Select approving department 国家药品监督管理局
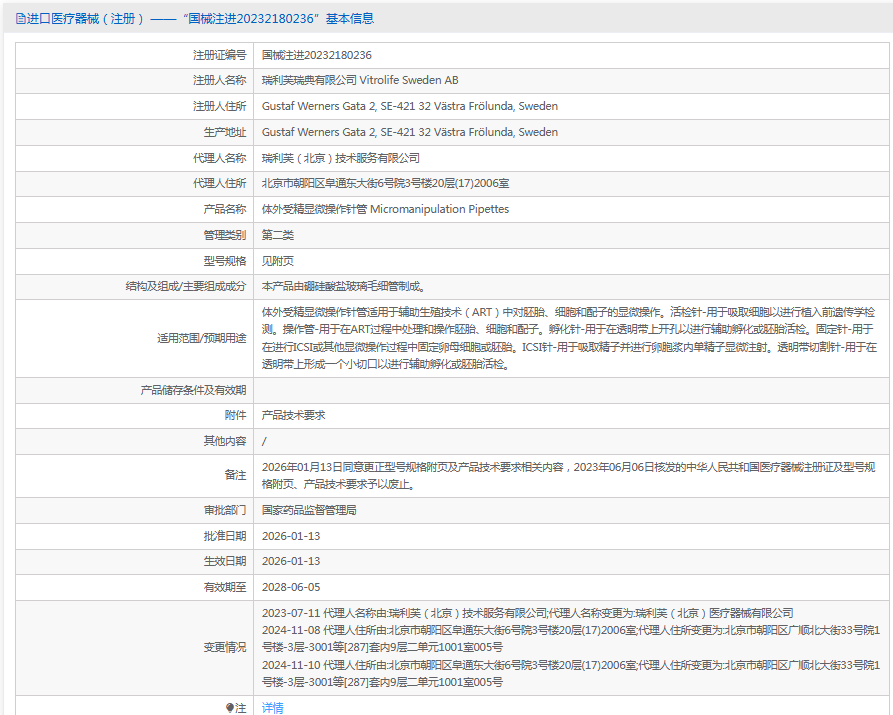The height and width of the screenshot is (715, 893). [x=309, y=510]
